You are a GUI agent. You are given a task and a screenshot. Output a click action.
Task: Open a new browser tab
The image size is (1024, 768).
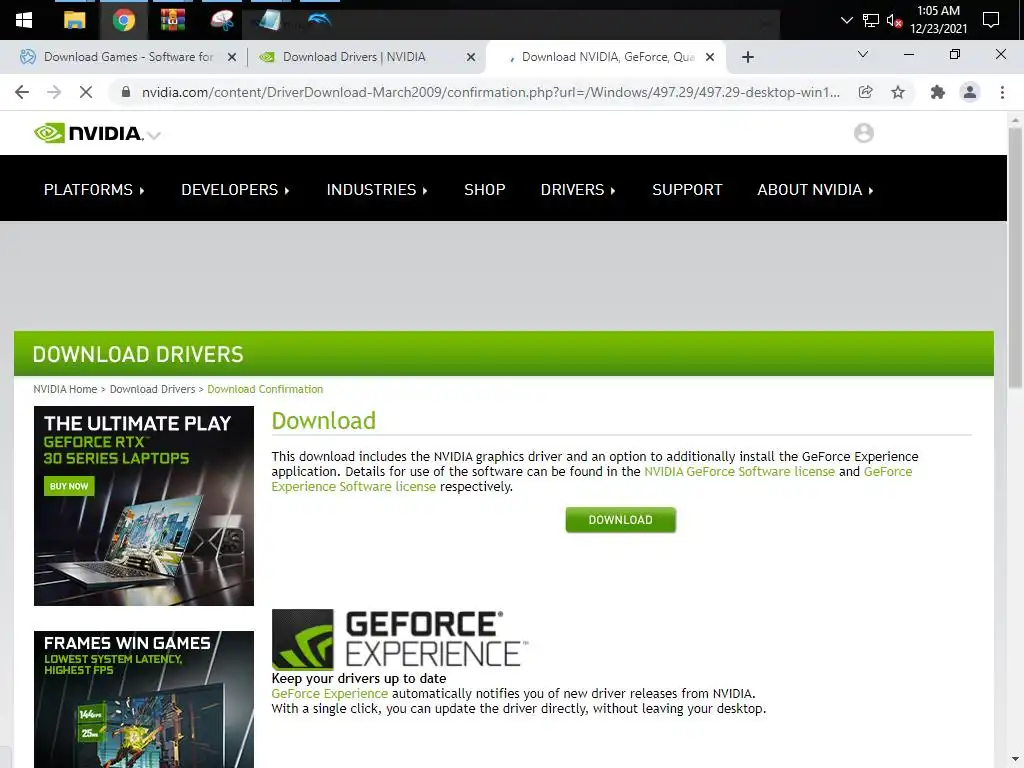click(748, 57)
